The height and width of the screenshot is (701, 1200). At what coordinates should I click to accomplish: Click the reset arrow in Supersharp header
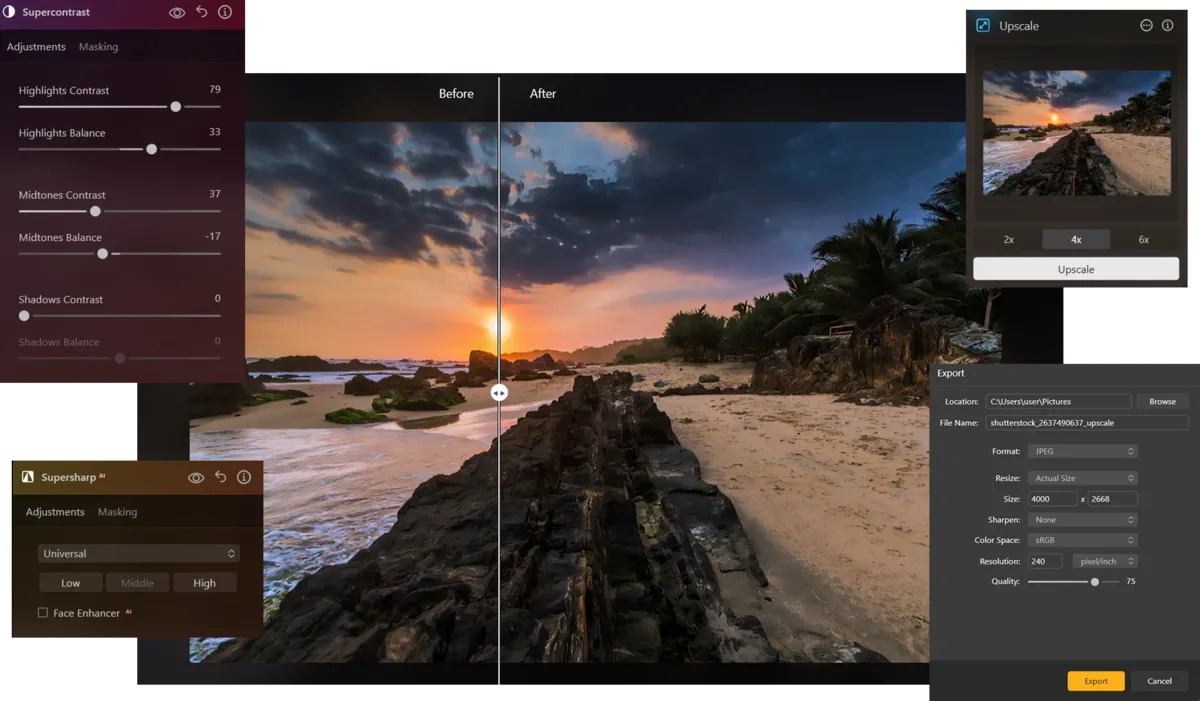coord(220,477)
